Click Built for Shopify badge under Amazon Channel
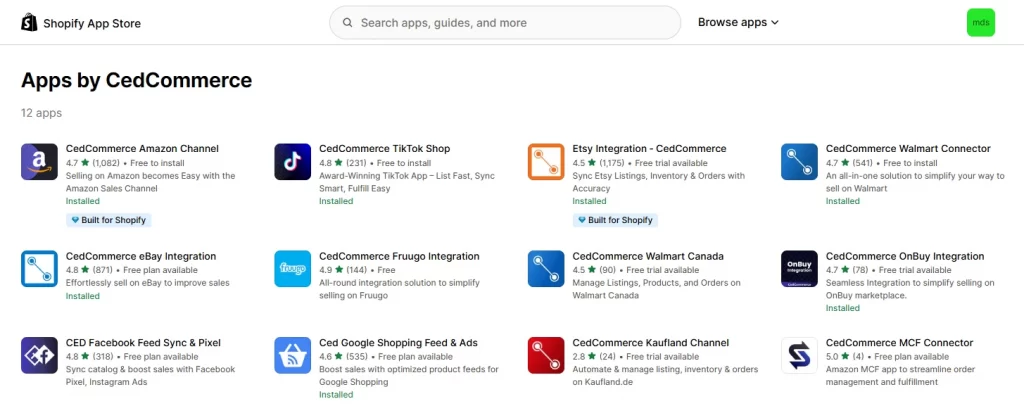Viewport: 1024px width, 406px height. pyautogui.click(x=109, y=220)
